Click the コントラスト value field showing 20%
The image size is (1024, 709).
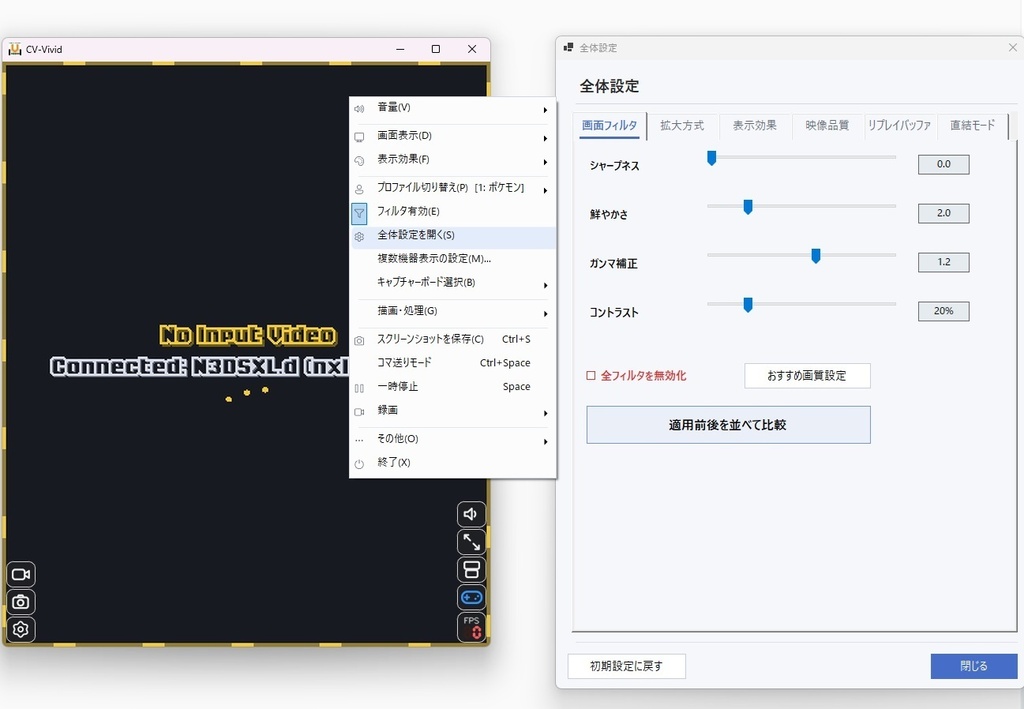(x=944, y=311)
